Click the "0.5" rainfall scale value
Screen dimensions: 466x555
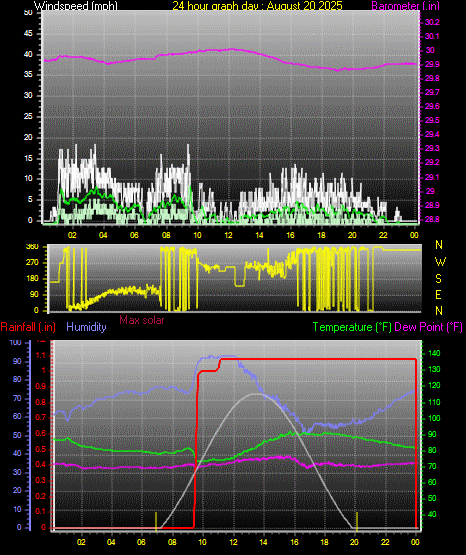(41, 450)
